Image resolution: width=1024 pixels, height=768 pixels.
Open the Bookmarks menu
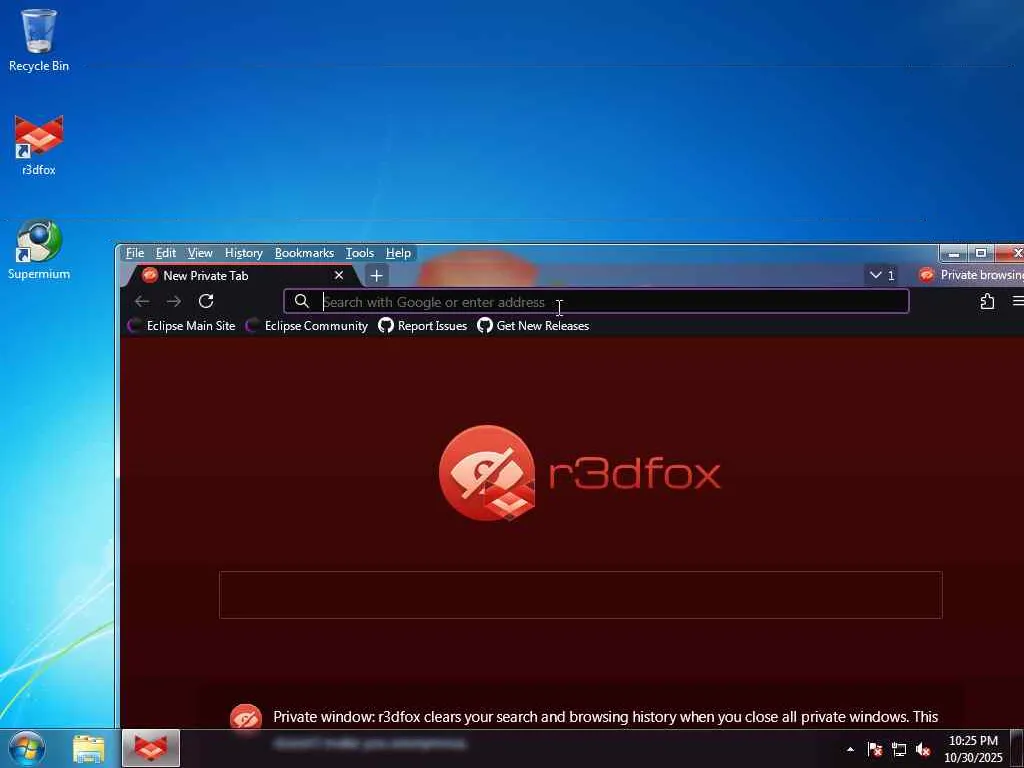304,253
